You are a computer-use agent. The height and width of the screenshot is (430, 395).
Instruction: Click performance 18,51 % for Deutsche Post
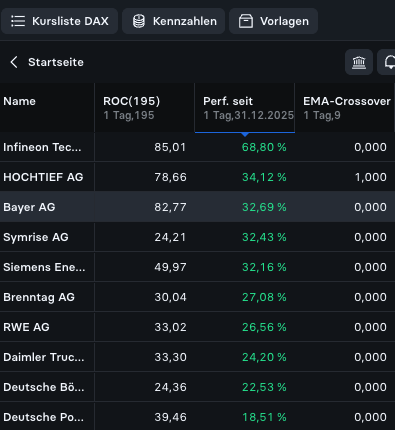point(264,417)
